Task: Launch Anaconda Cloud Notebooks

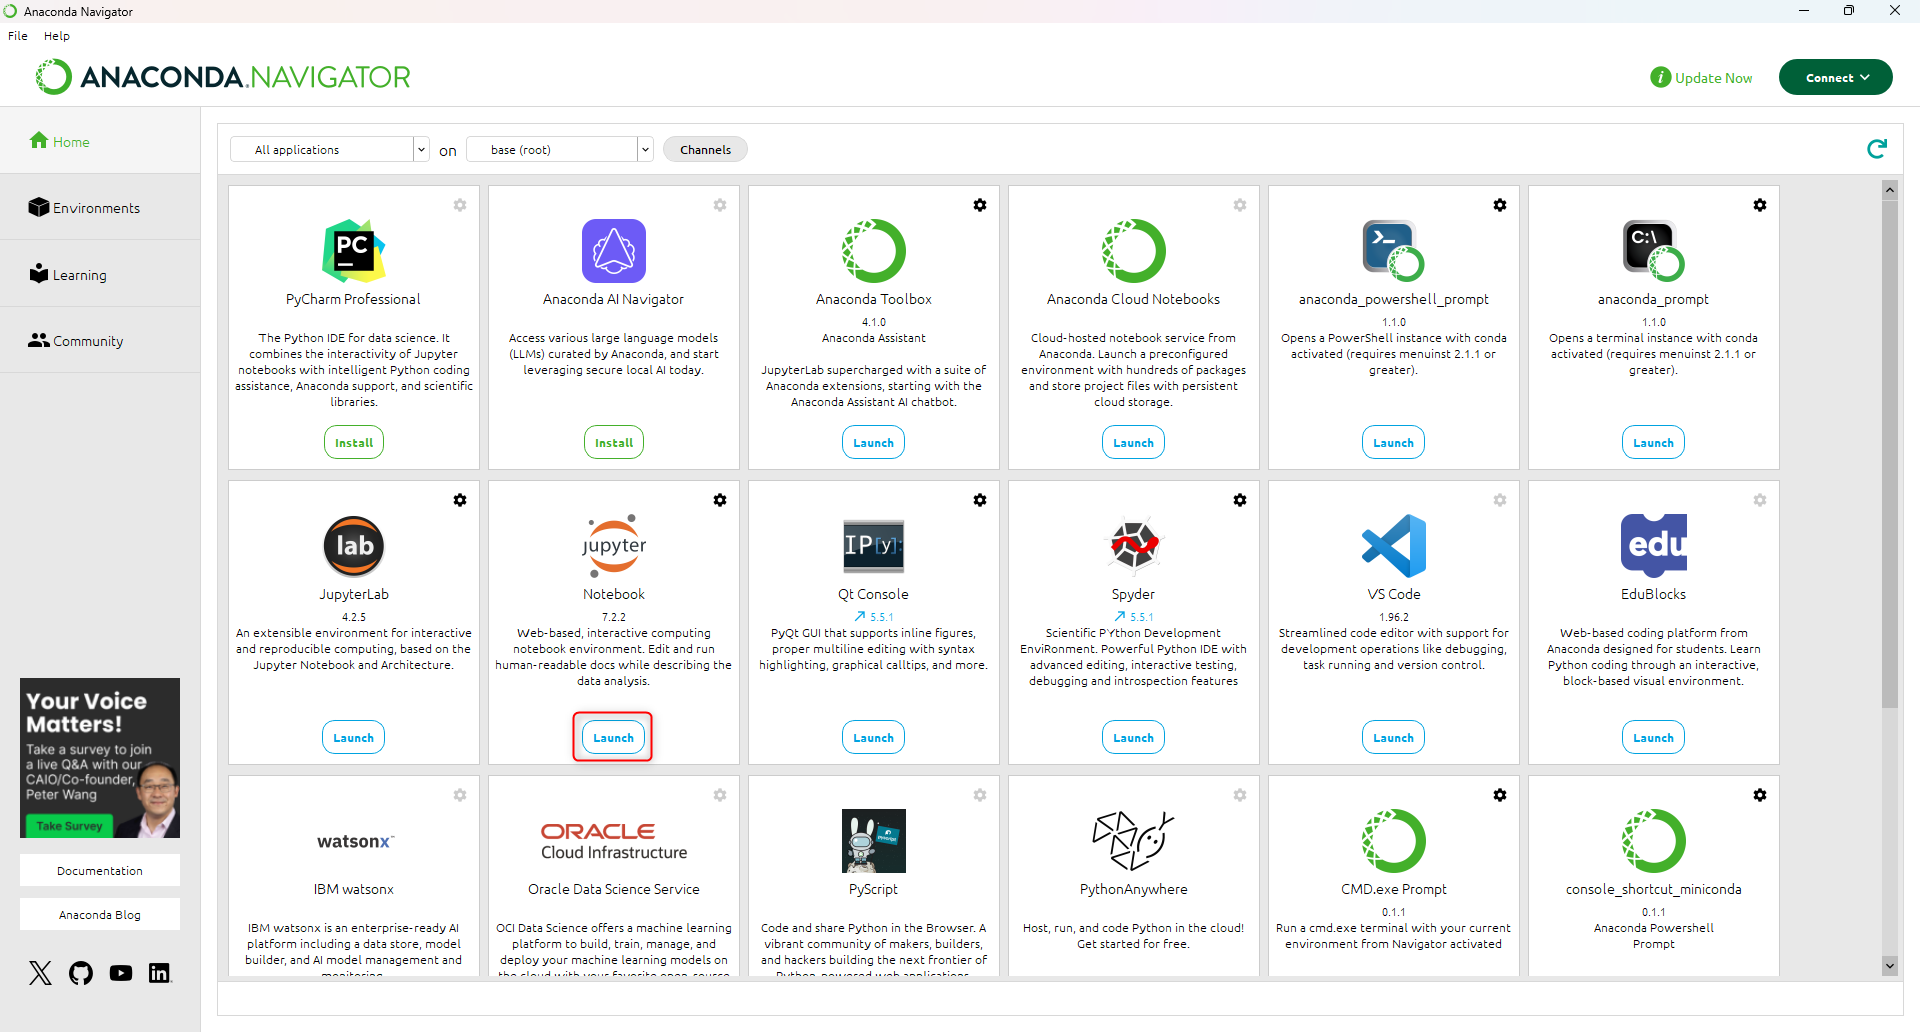Action: coord(1134,442)
